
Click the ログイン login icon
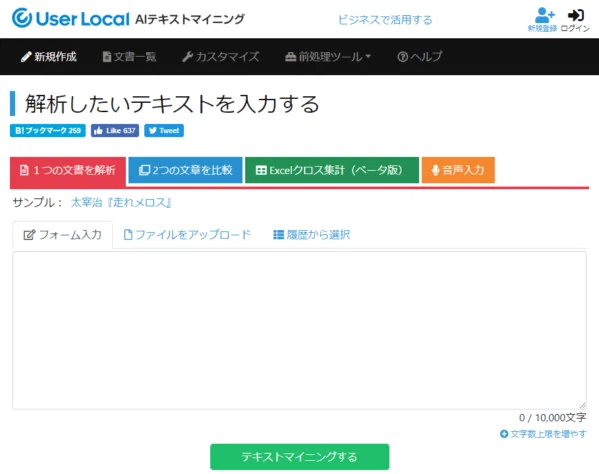(575, 19)
